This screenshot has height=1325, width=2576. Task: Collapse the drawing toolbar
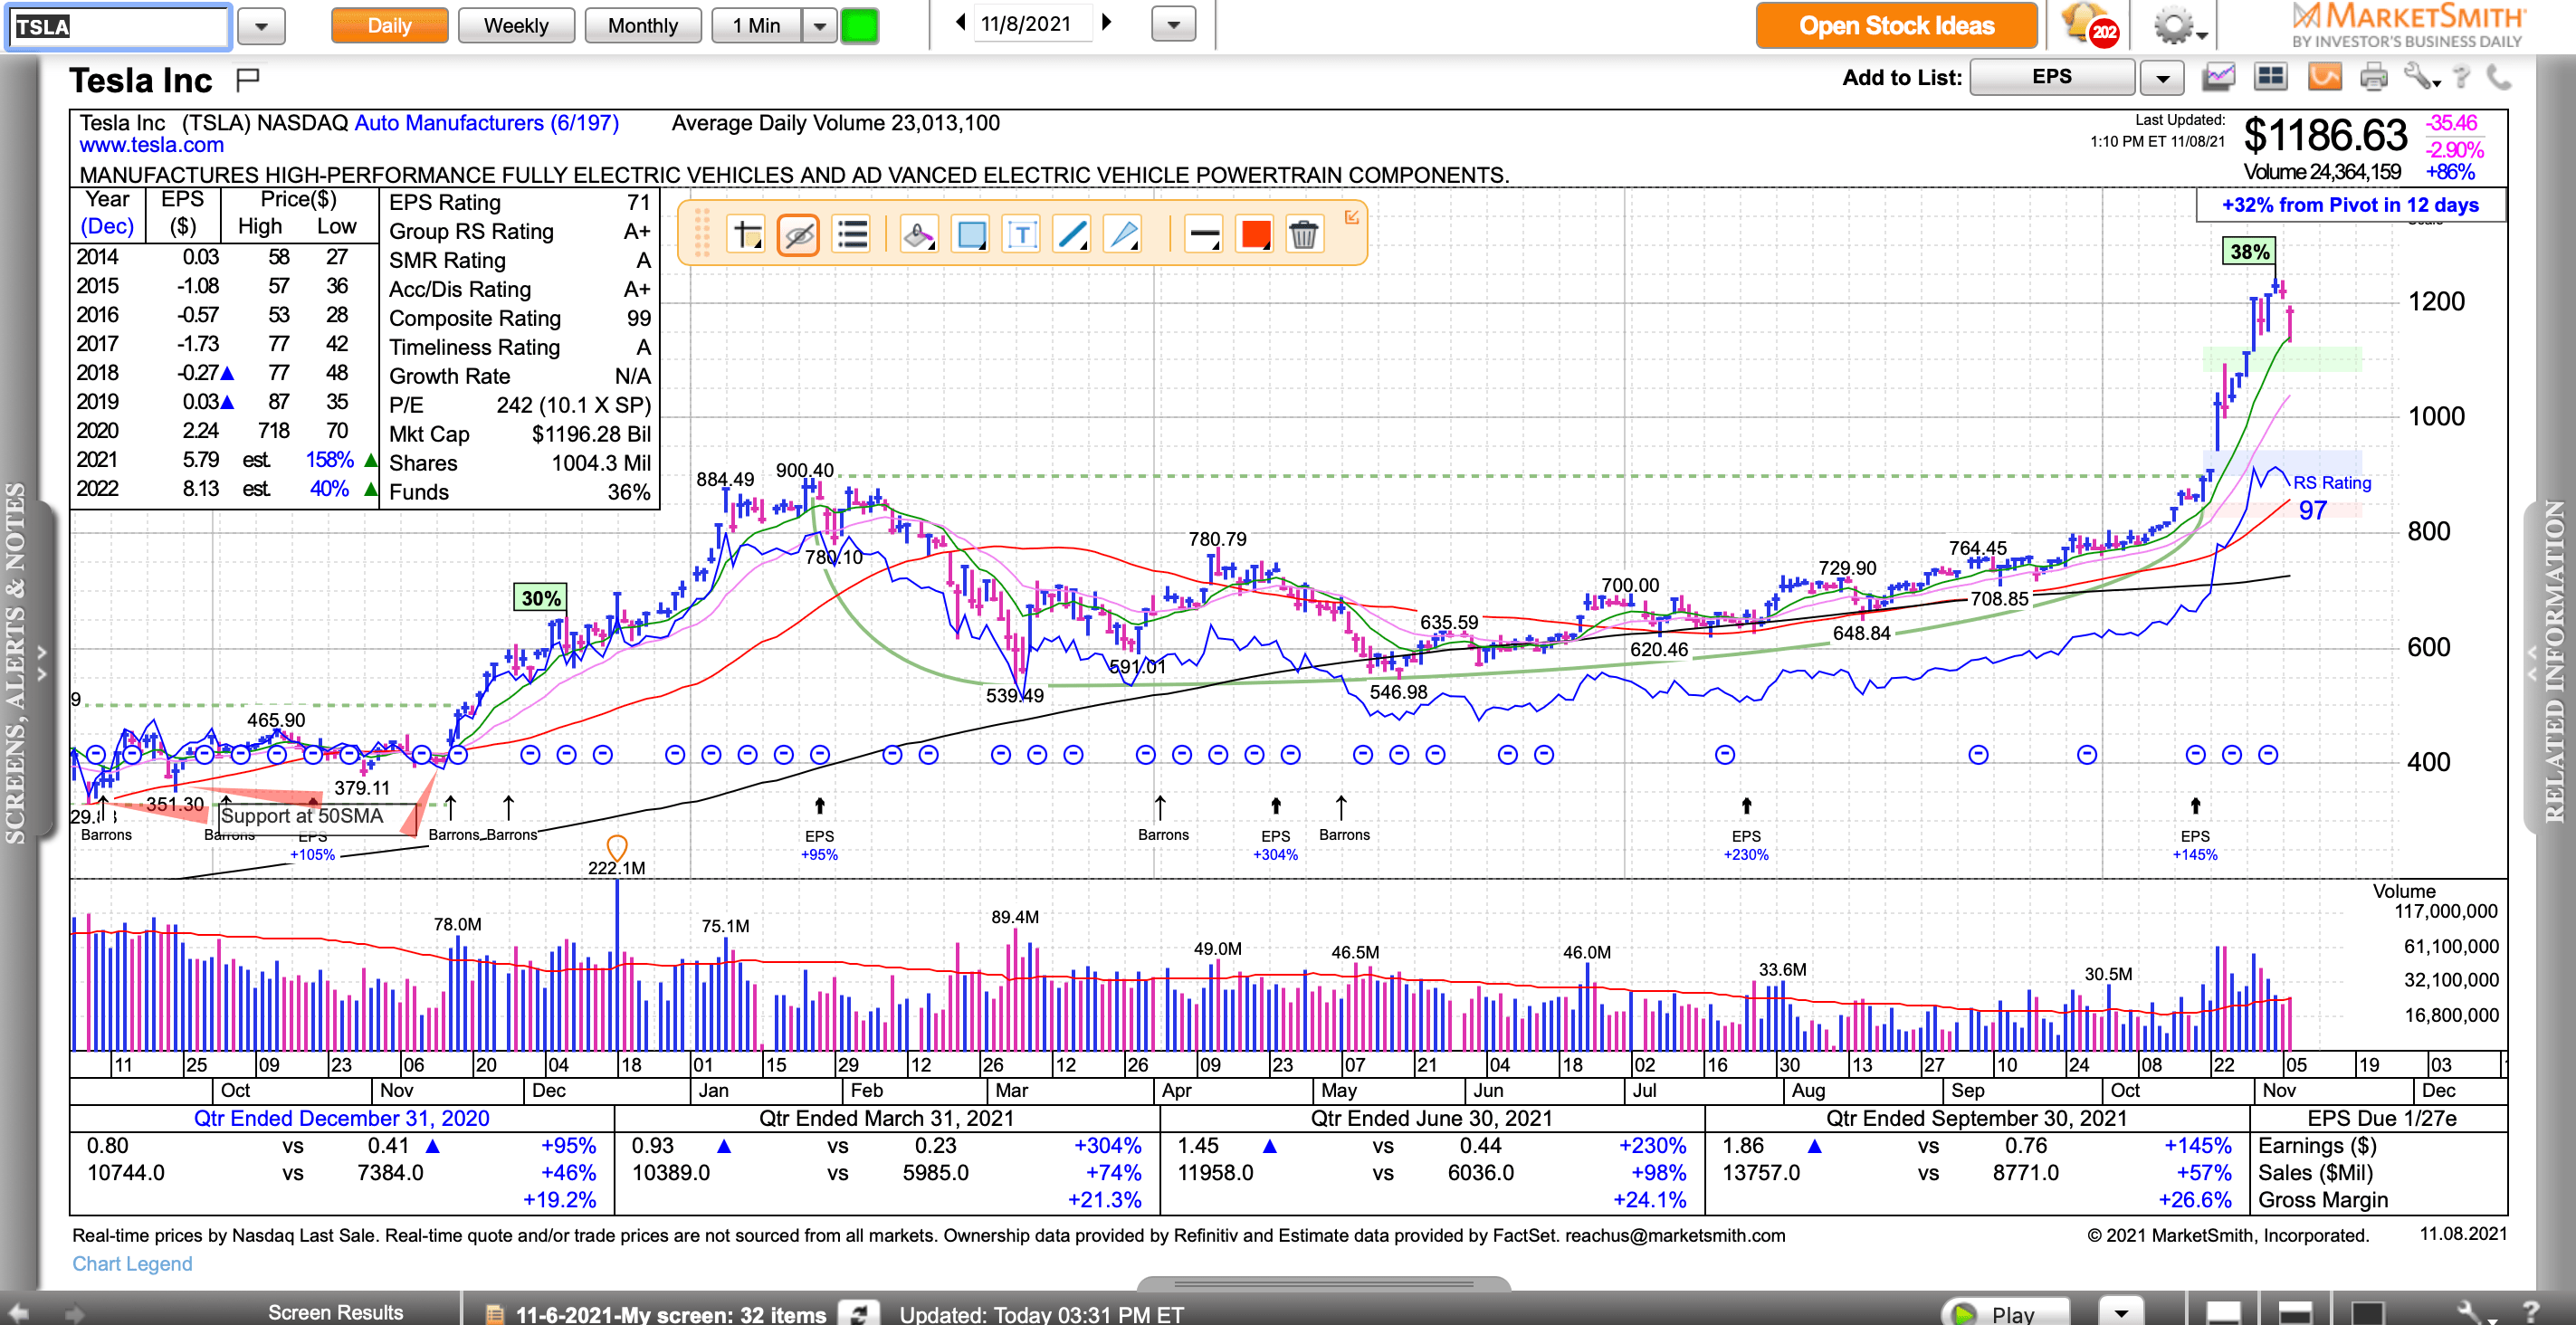click(x=1351, y=217)
